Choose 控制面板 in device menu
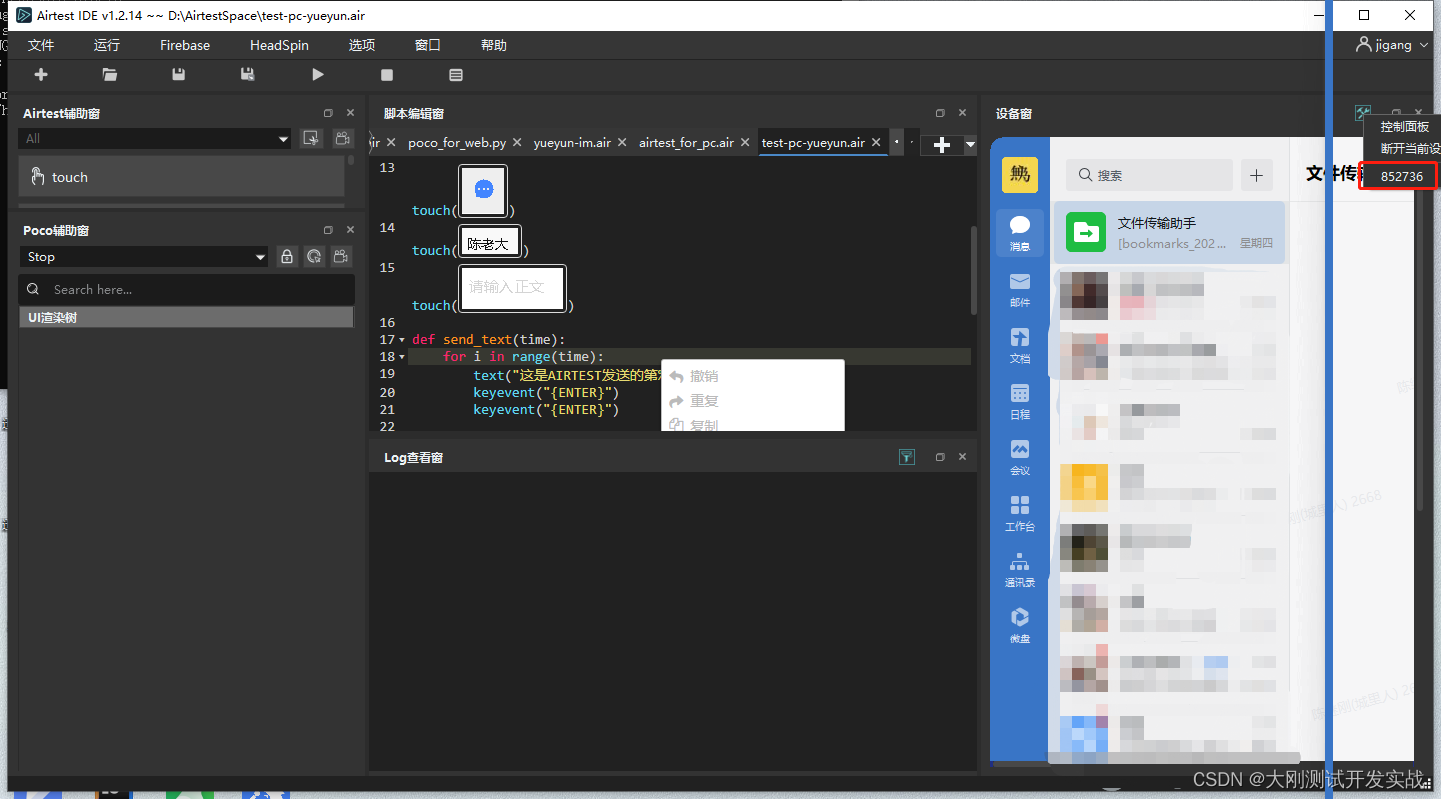 tap(1404, 127)
